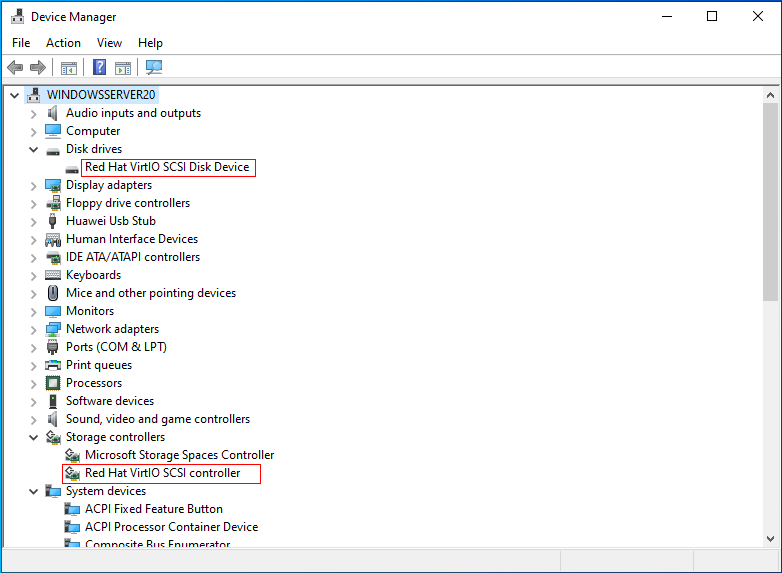Click the scrollbar down arrow

[x=771, y=539]
